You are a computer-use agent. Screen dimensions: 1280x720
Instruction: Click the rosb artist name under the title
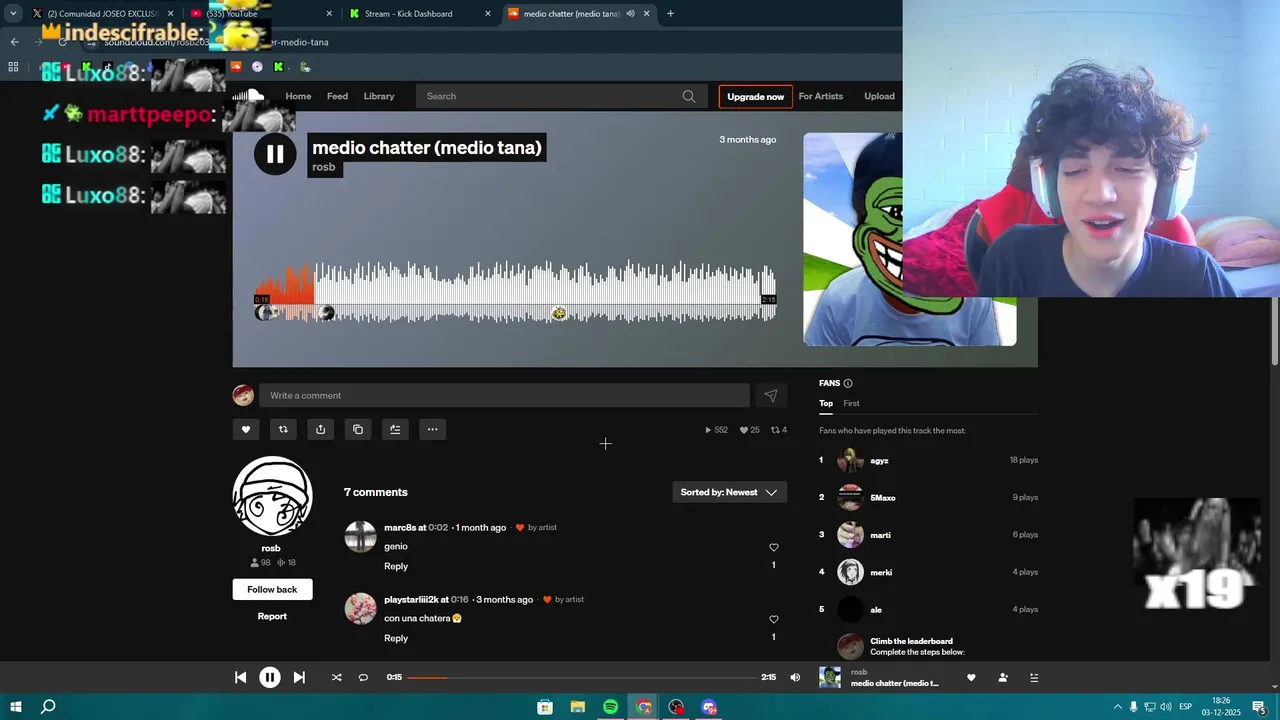[324, 167]
